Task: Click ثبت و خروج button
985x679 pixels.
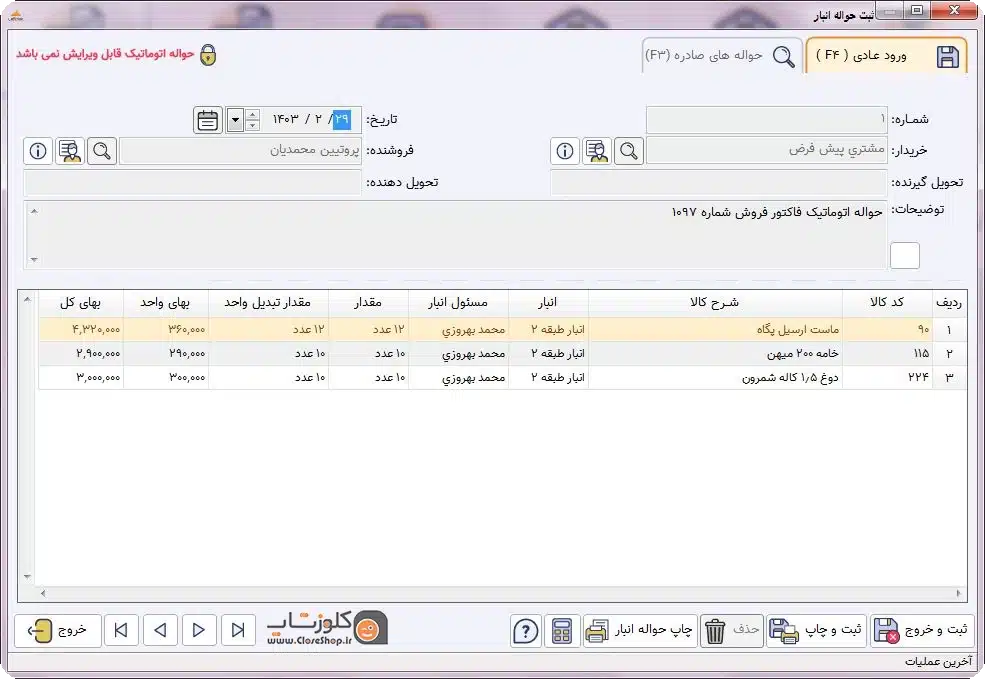Action: [922, 630]
